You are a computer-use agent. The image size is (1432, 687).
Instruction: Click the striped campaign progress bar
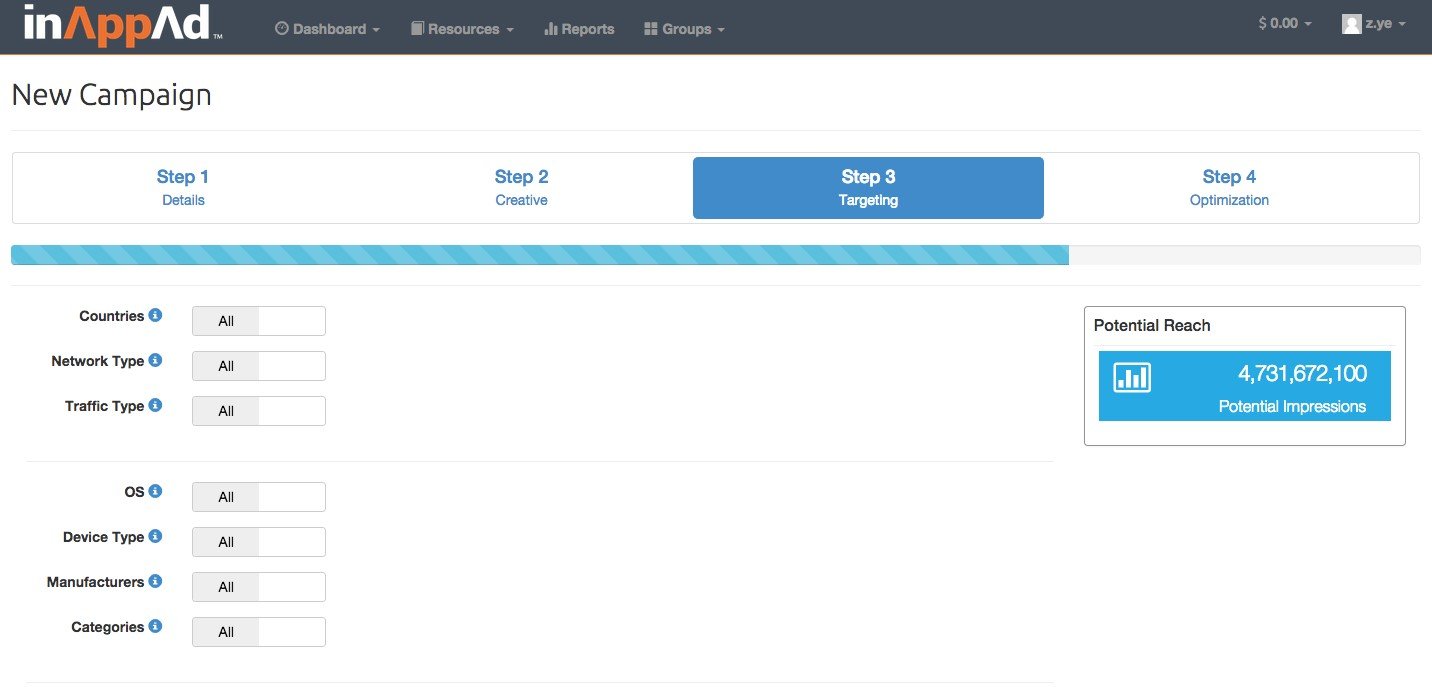click(540, 255)
